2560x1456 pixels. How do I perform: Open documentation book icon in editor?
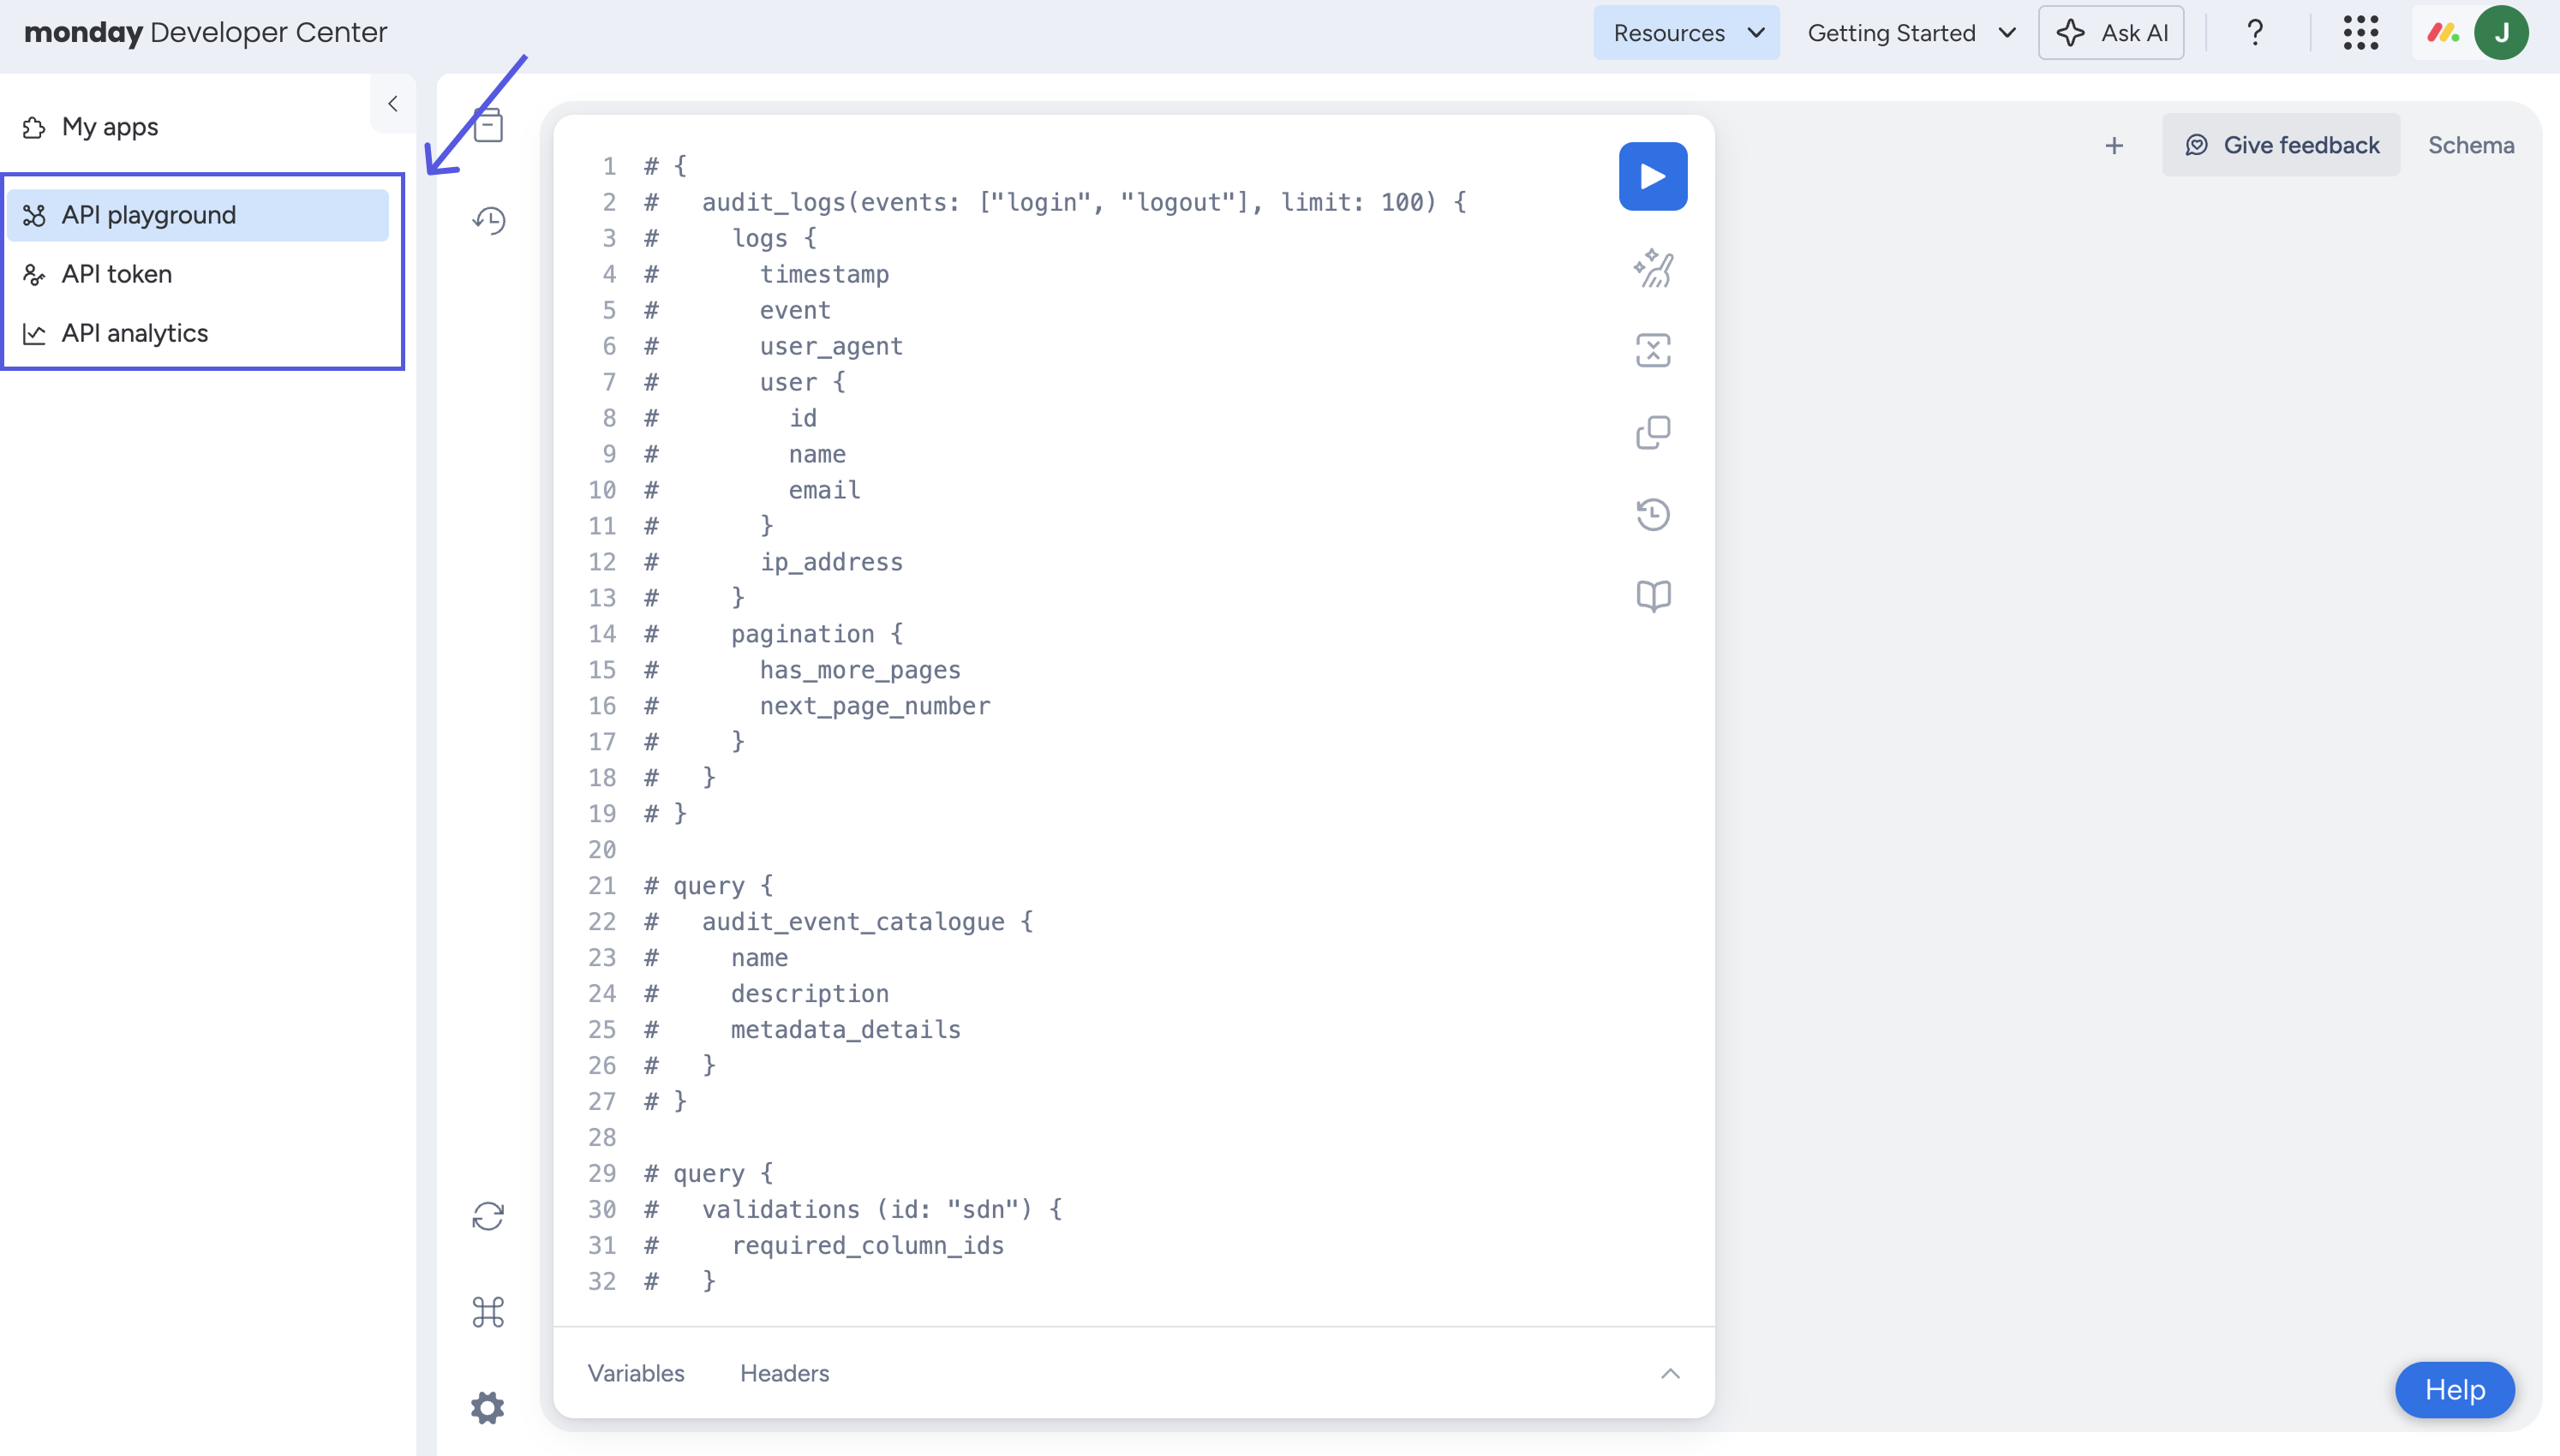point(1652,596)
